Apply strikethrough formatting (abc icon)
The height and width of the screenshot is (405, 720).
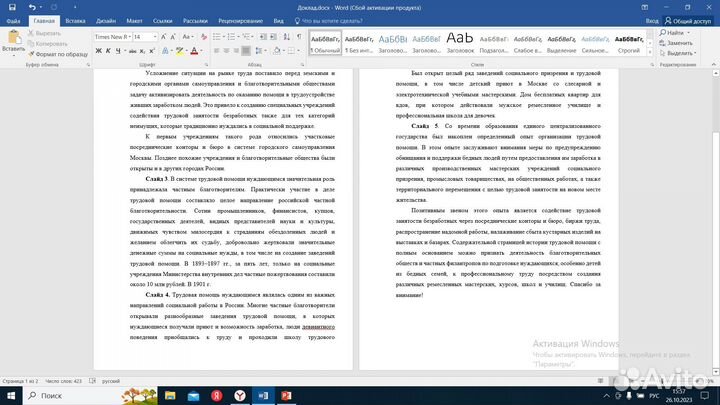click(x=133, y=51)
